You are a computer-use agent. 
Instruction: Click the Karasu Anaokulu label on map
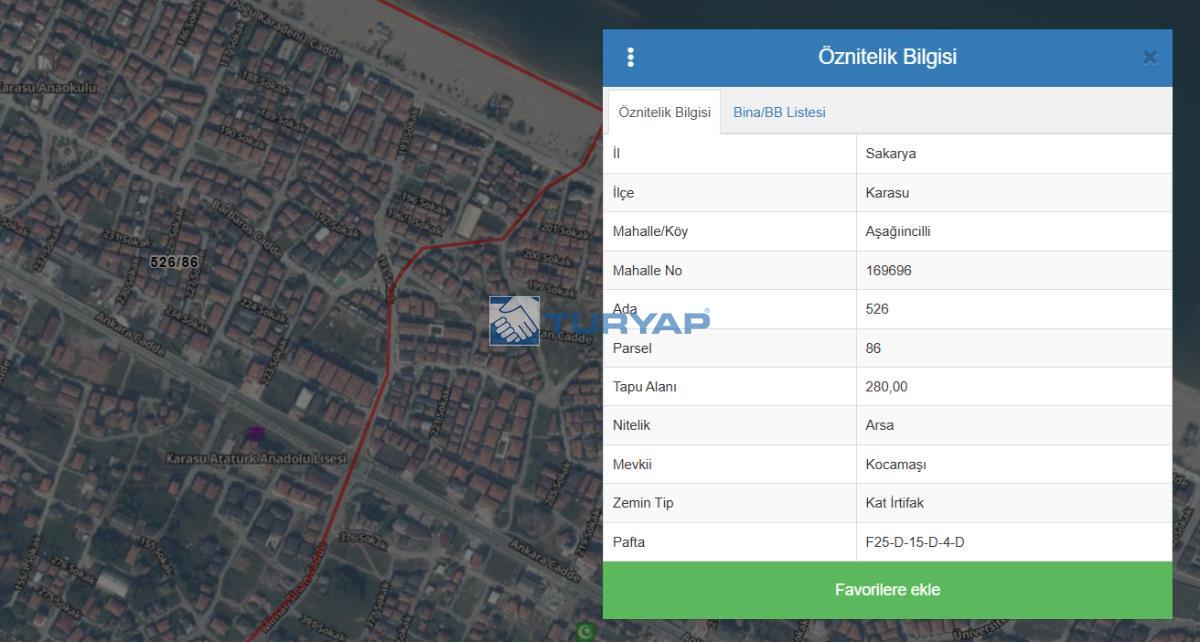48,87
